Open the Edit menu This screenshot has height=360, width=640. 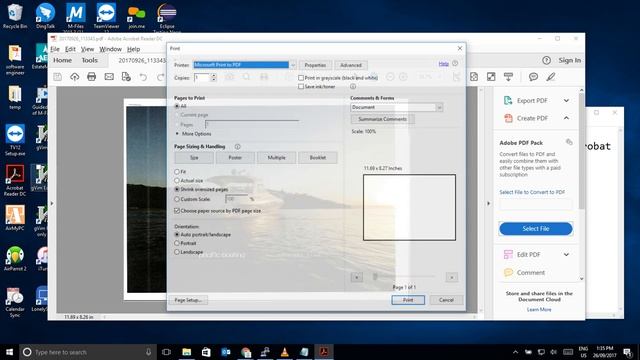(x=70, y=49)
